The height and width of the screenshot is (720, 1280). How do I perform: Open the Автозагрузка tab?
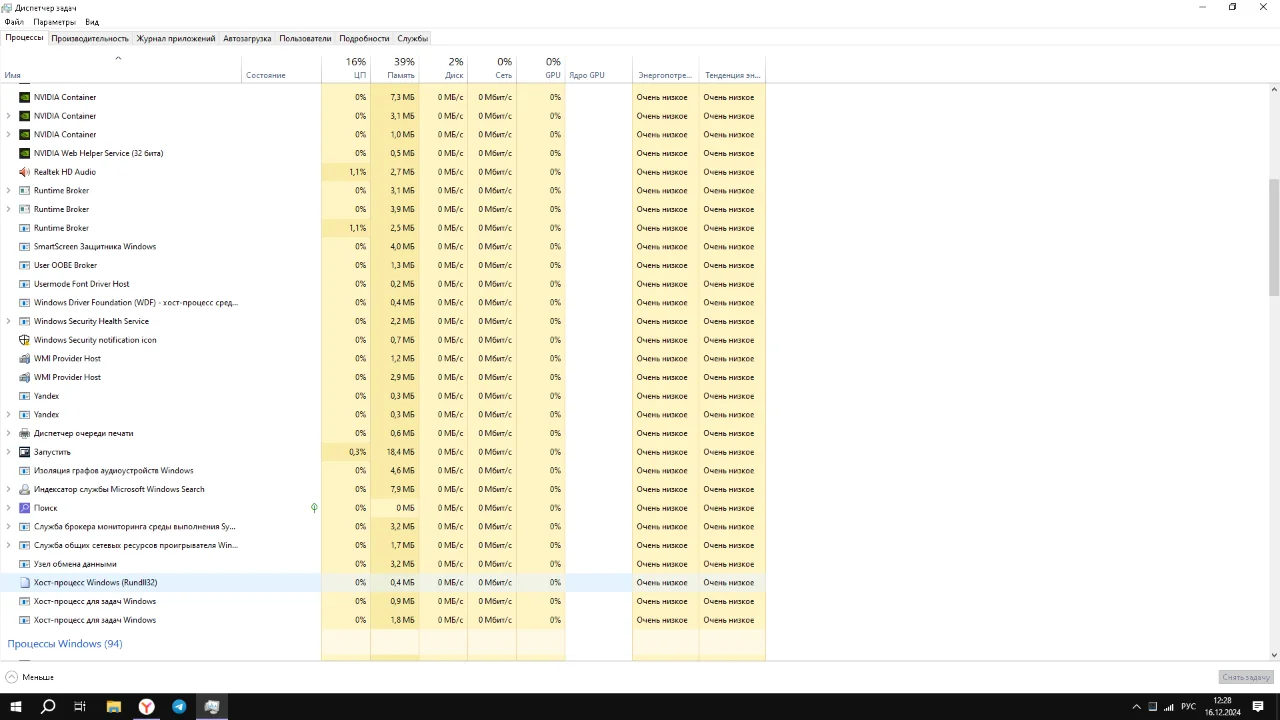[247, 38]
